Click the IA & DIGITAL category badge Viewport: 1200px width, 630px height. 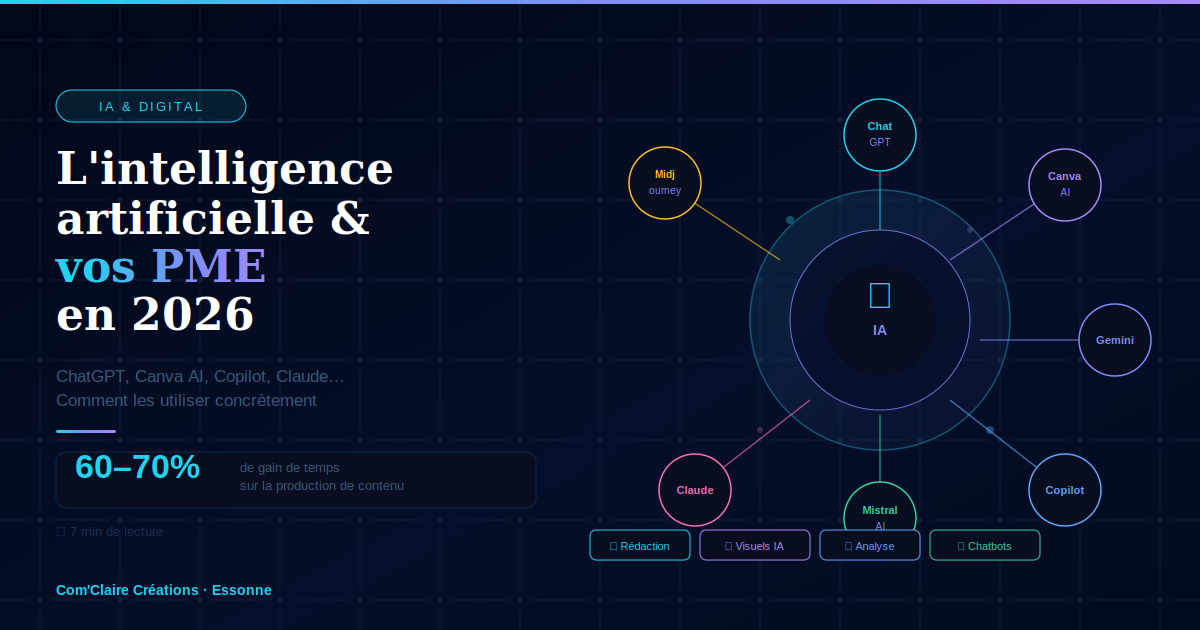(151, 106)
